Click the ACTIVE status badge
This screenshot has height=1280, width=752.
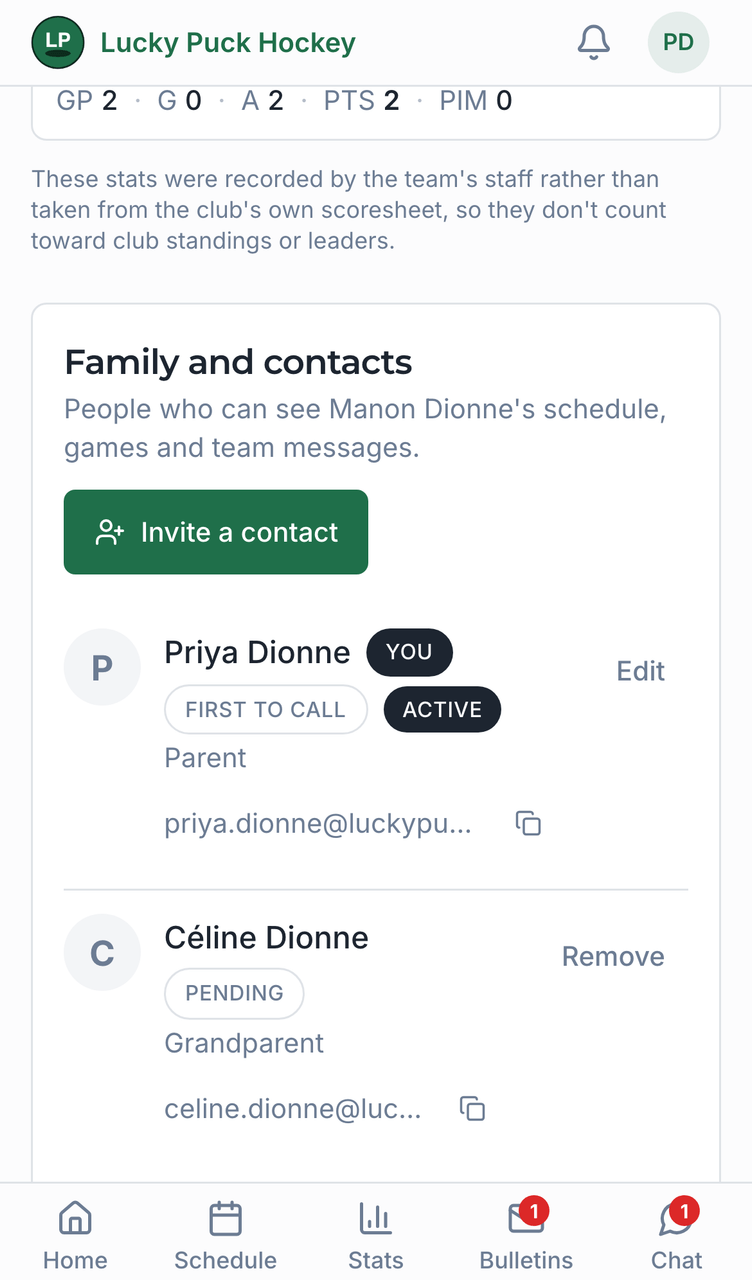(442, 710)
